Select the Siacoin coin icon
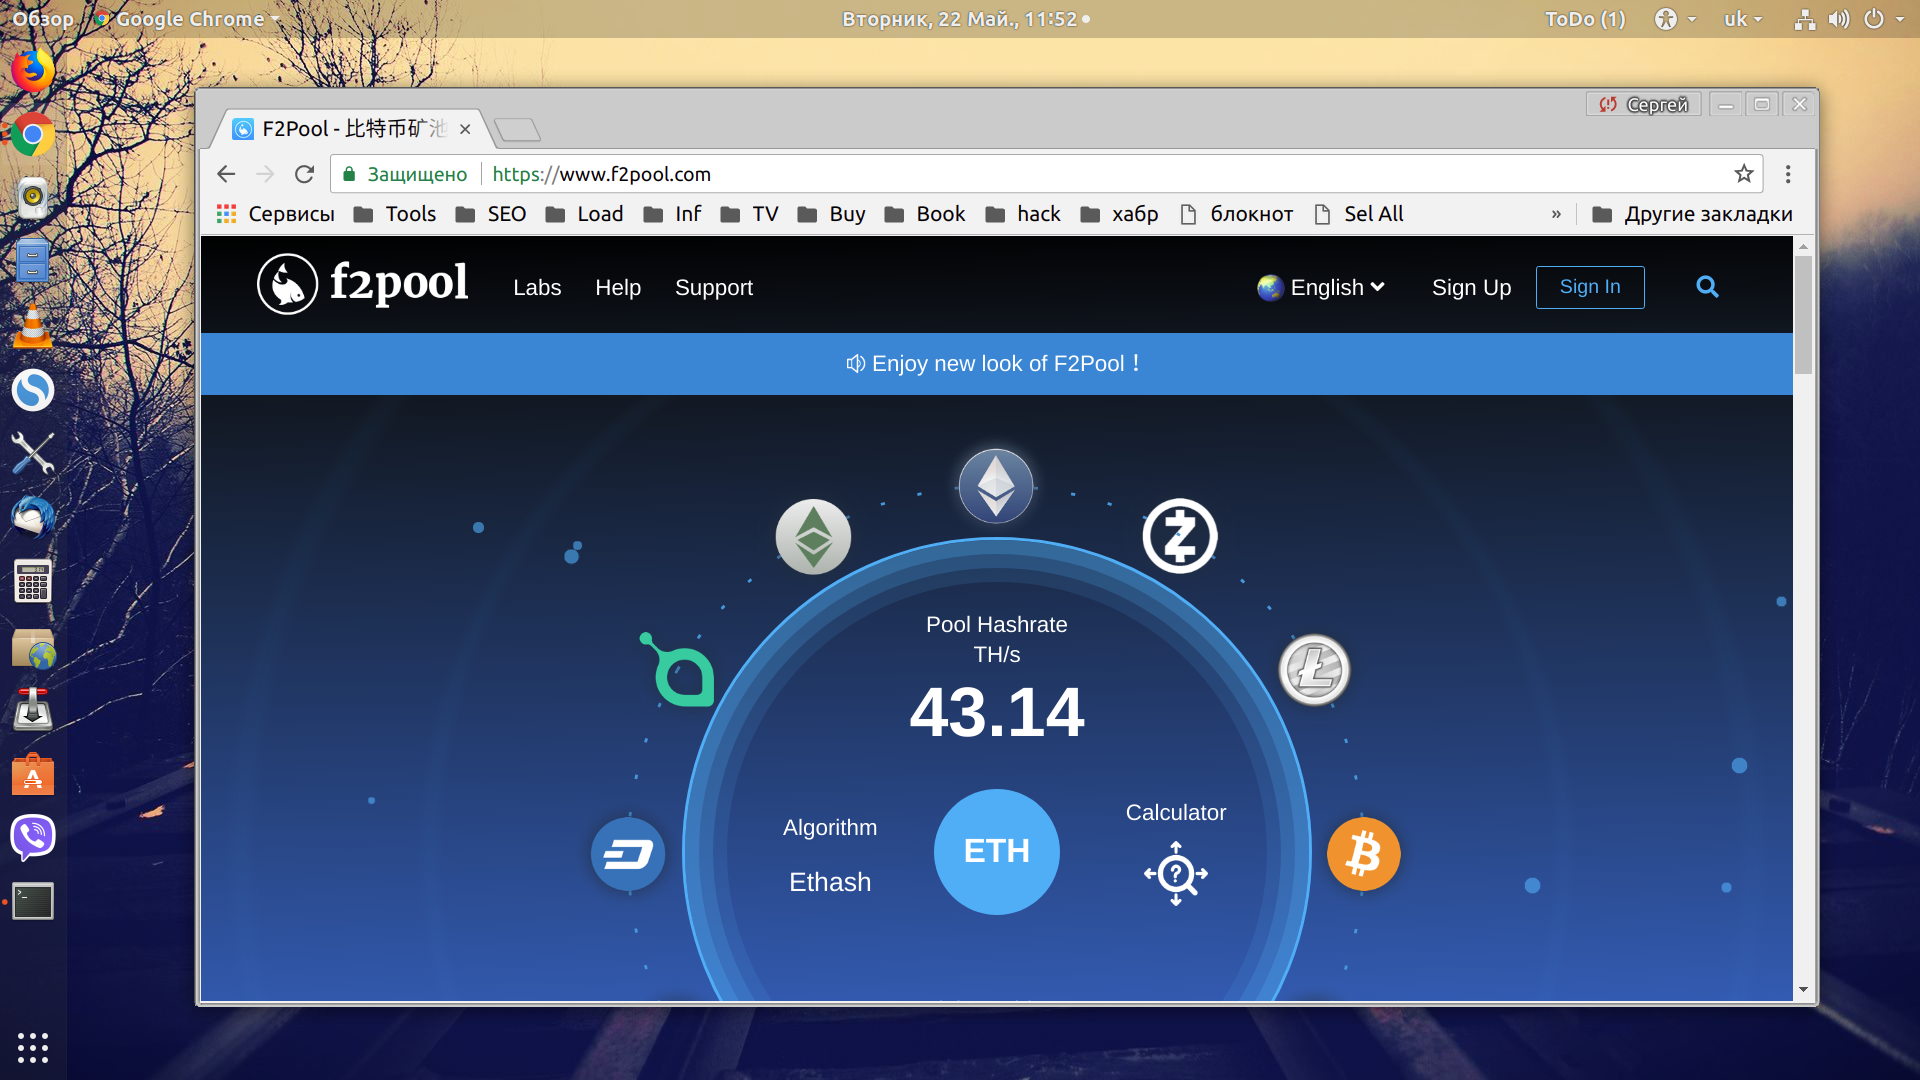1920x1080 pixels. coord(677,669)
